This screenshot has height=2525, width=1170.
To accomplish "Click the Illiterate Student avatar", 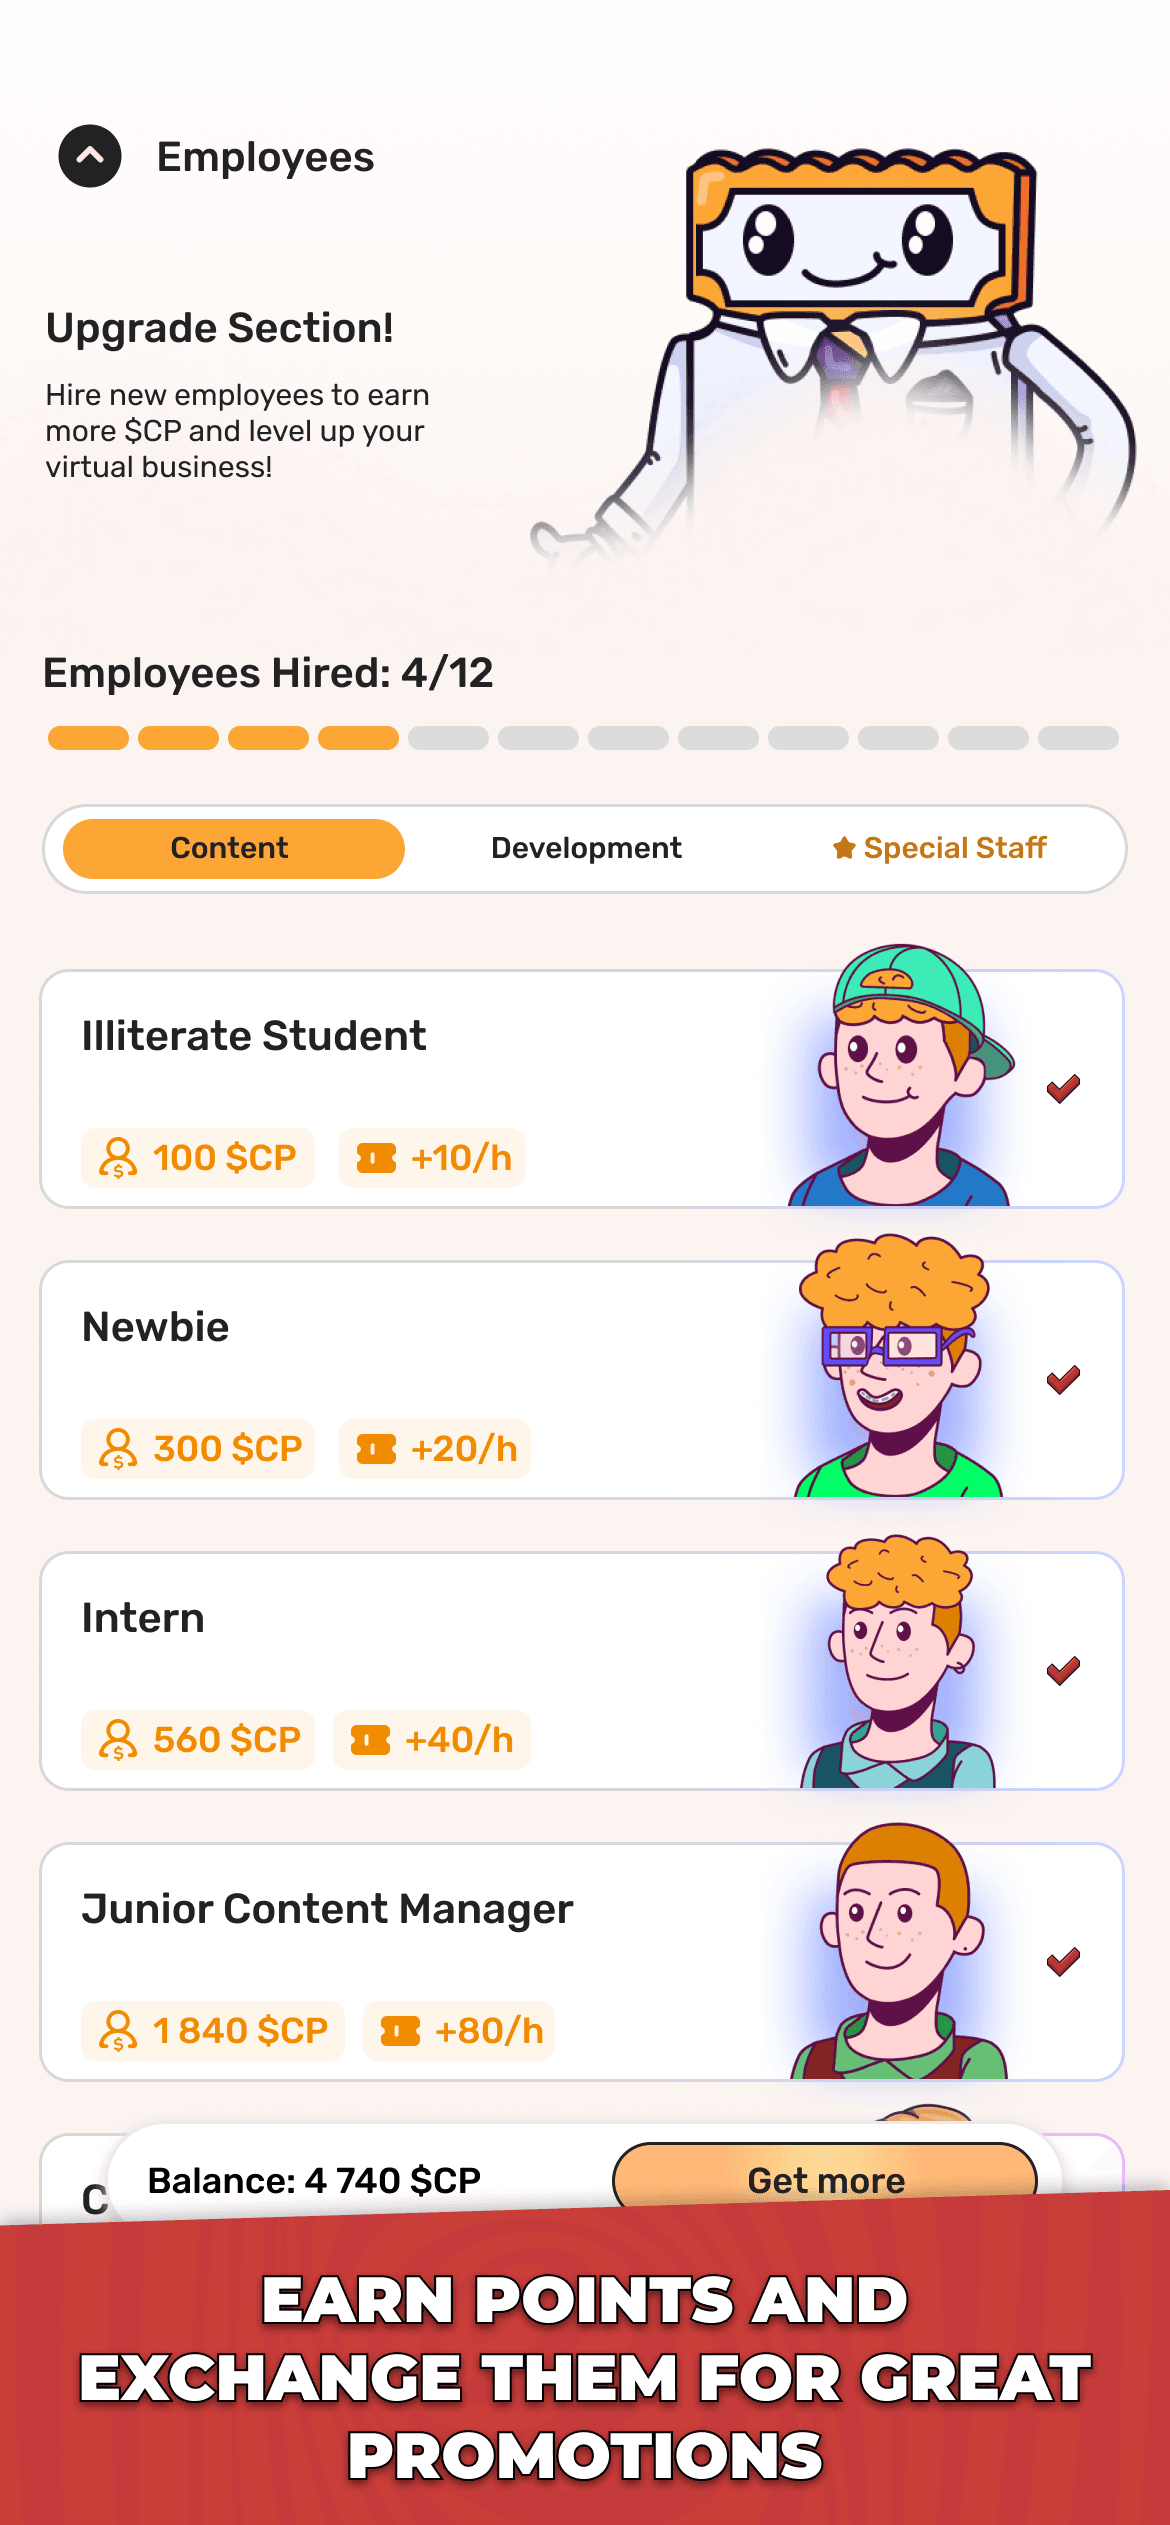I will coord(900,1080).
